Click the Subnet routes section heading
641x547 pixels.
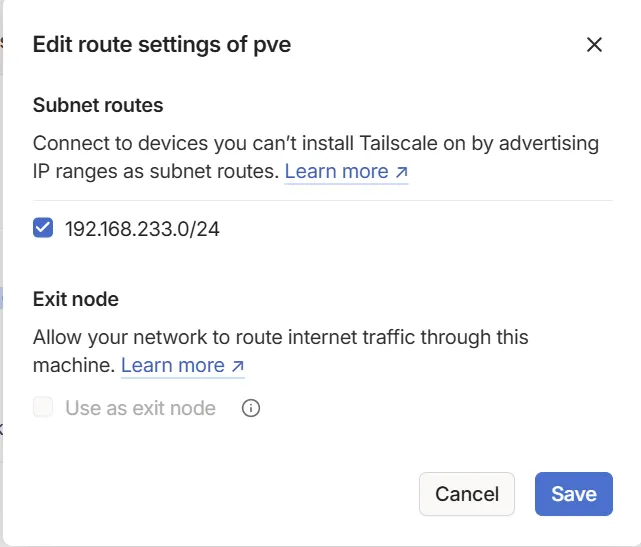[x=98, y=105]
